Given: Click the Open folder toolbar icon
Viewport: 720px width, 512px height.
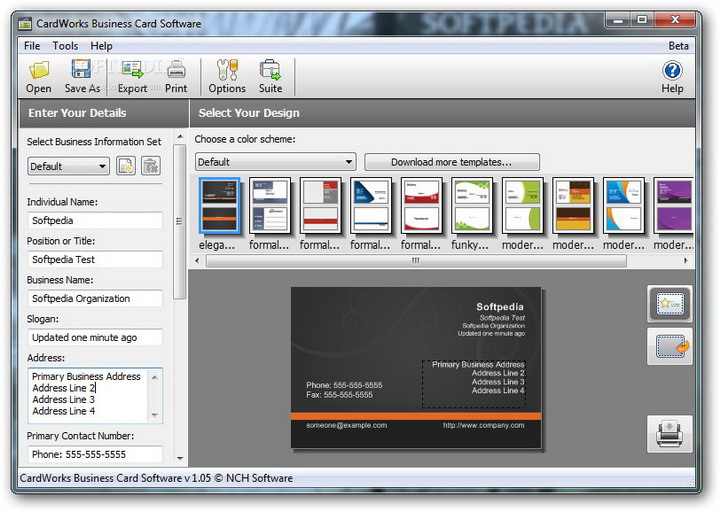Looking at the screenshot, I should [x=39, y=71].
